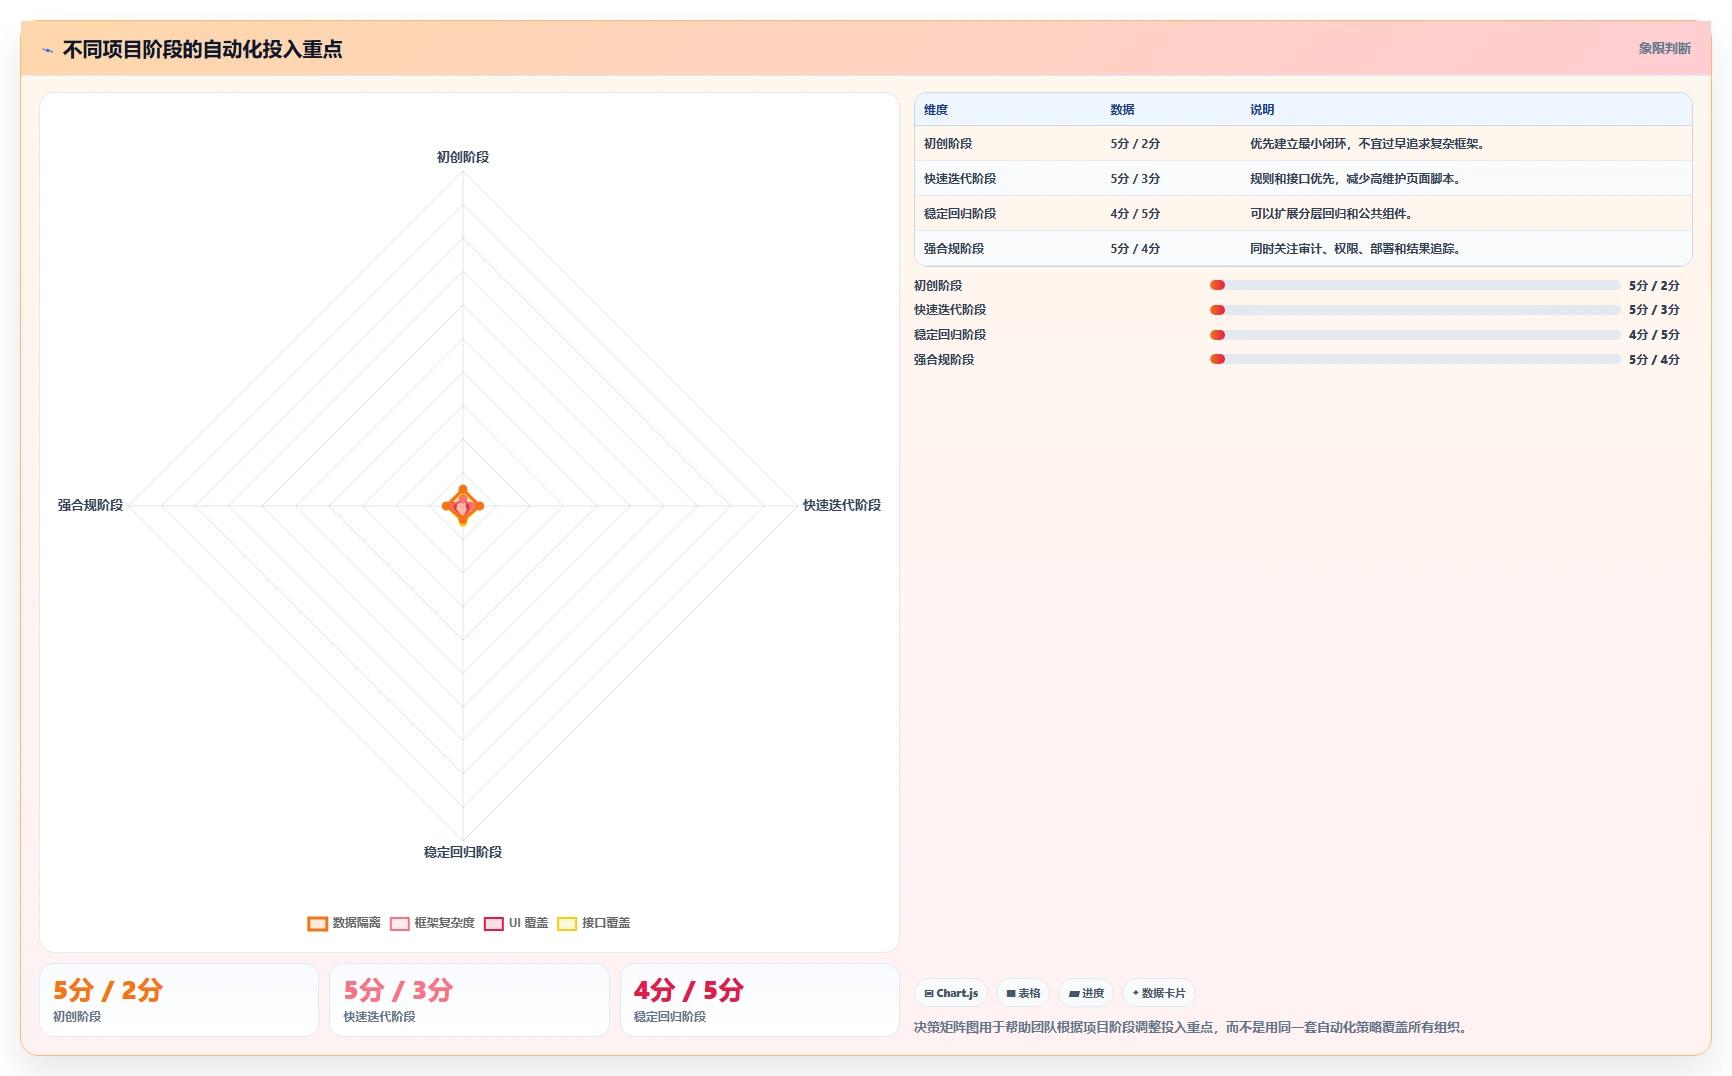
Task: Click the 维度 column header
Action: click(936, 110)
